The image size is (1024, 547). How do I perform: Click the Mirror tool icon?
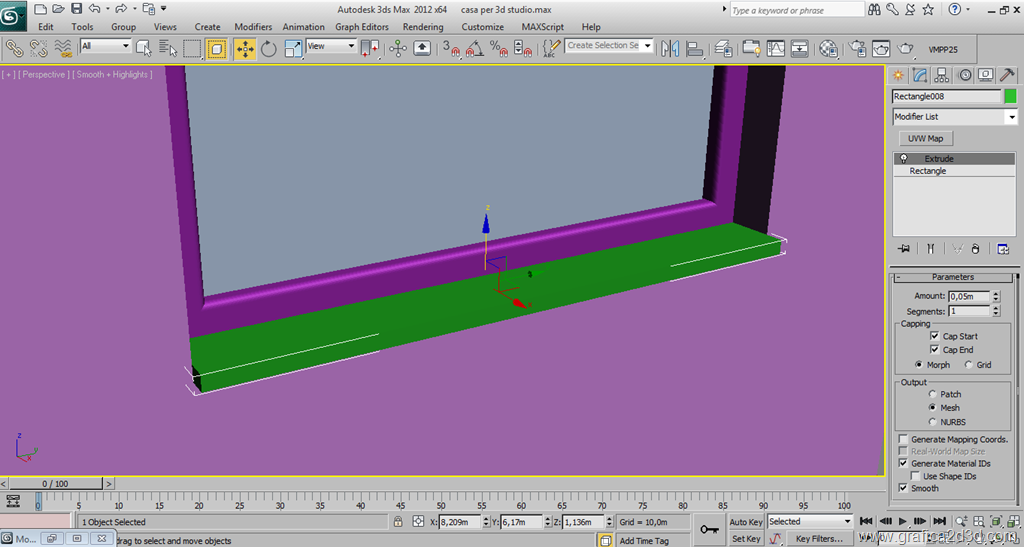[x=669, y=48]
